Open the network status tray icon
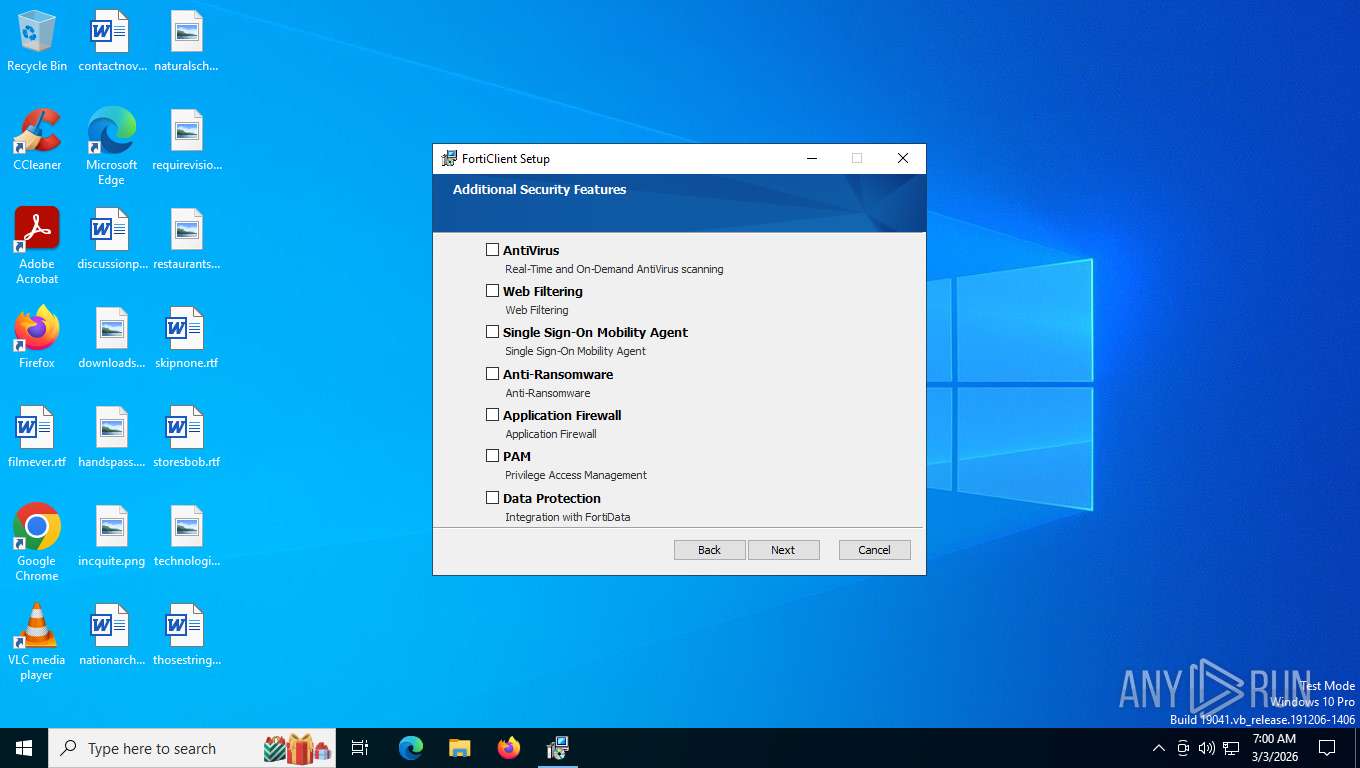The image size is (1360, 768). click(x=1231, y=748)
